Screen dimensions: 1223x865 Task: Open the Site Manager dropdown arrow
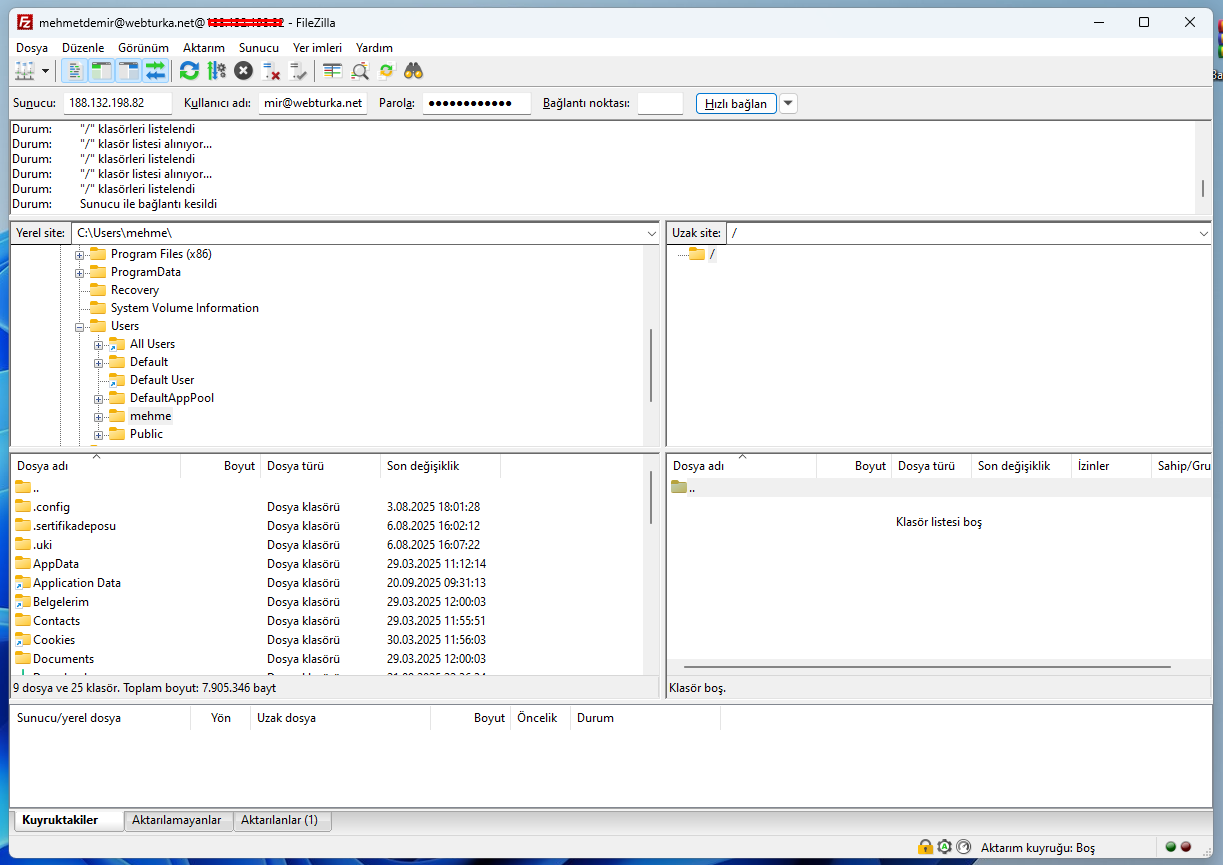click(x=44, y=70)
